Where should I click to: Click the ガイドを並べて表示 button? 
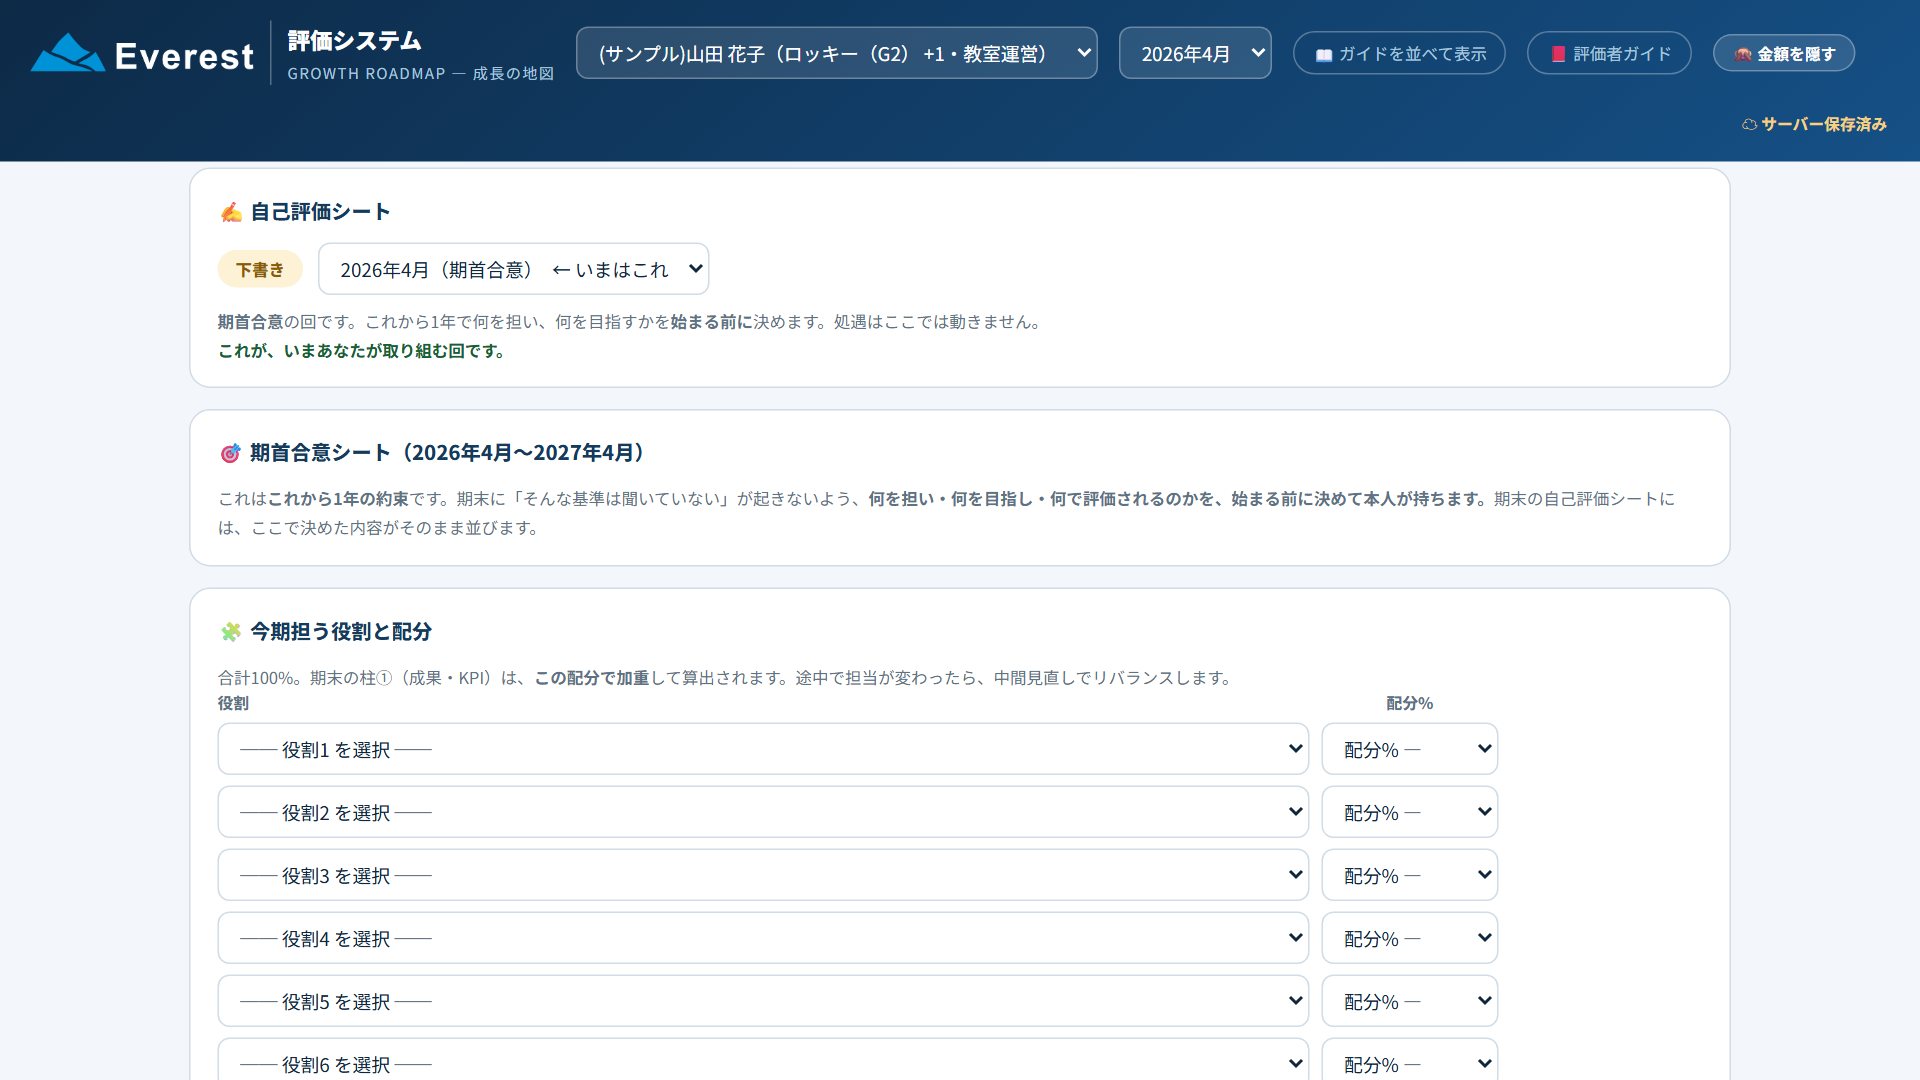[x=1399, y=53]
